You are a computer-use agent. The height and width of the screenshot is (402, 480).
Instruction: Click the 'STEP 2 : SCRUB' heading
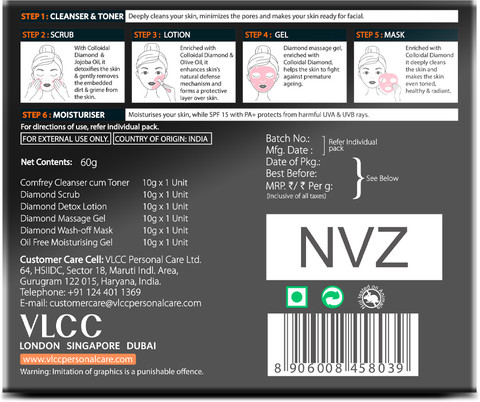point(48,35)
